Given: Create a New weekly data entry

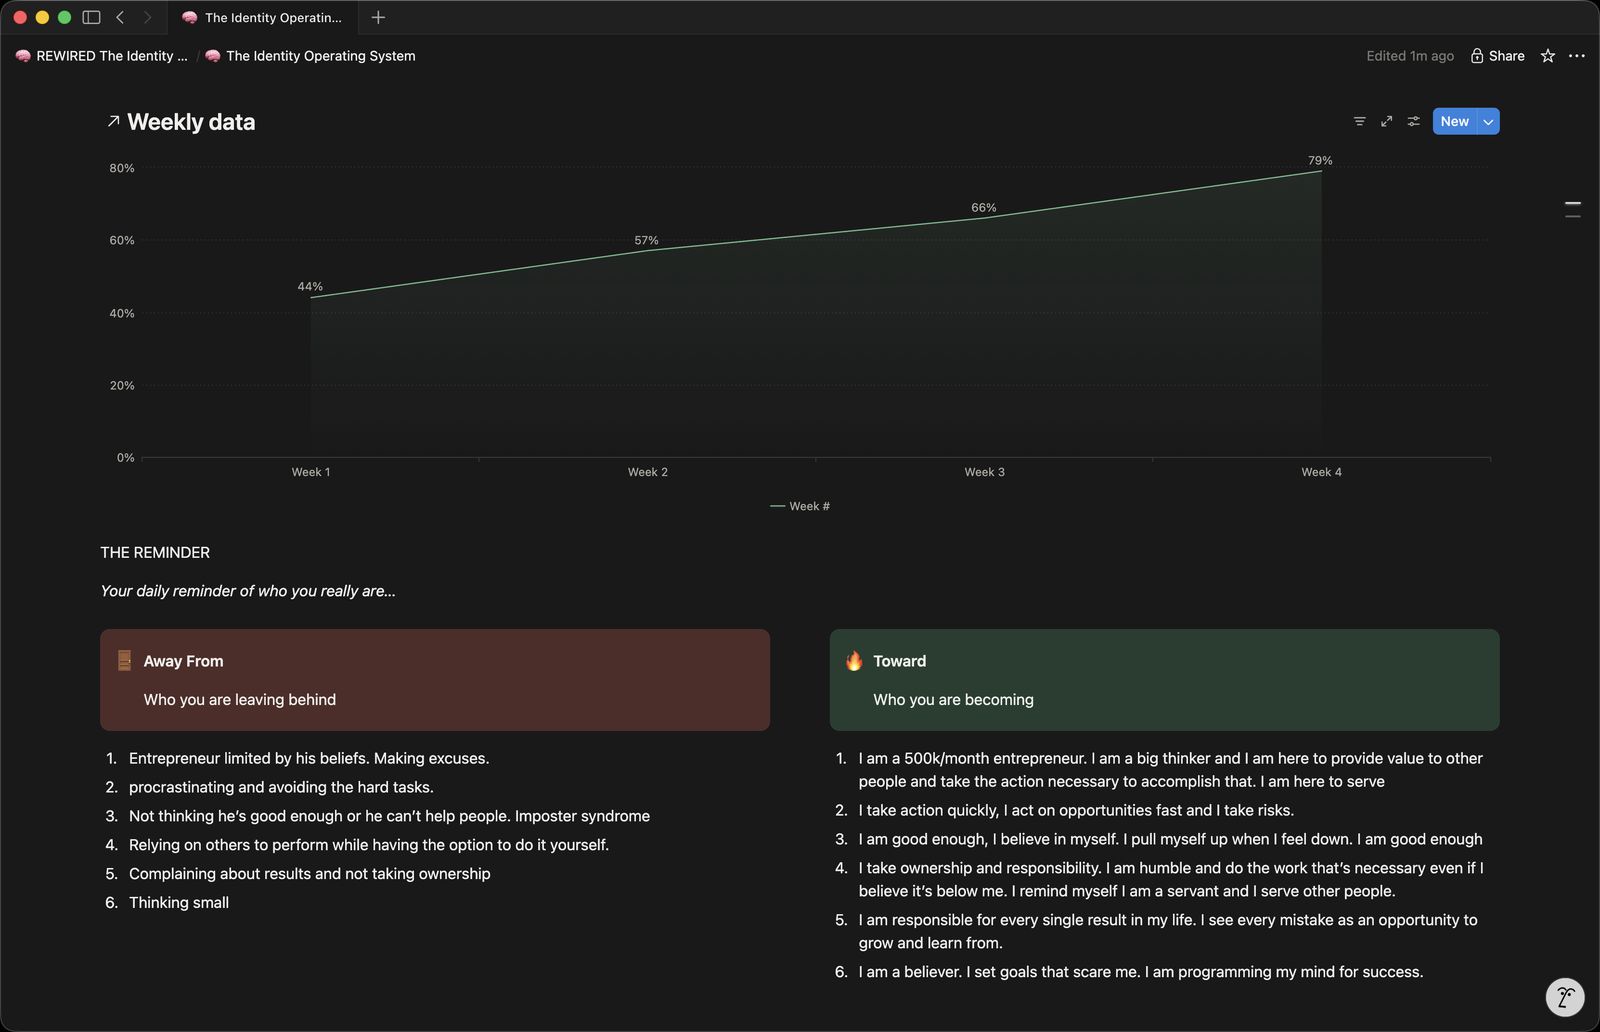Looking at the screenshot, I should (1454, 121).
